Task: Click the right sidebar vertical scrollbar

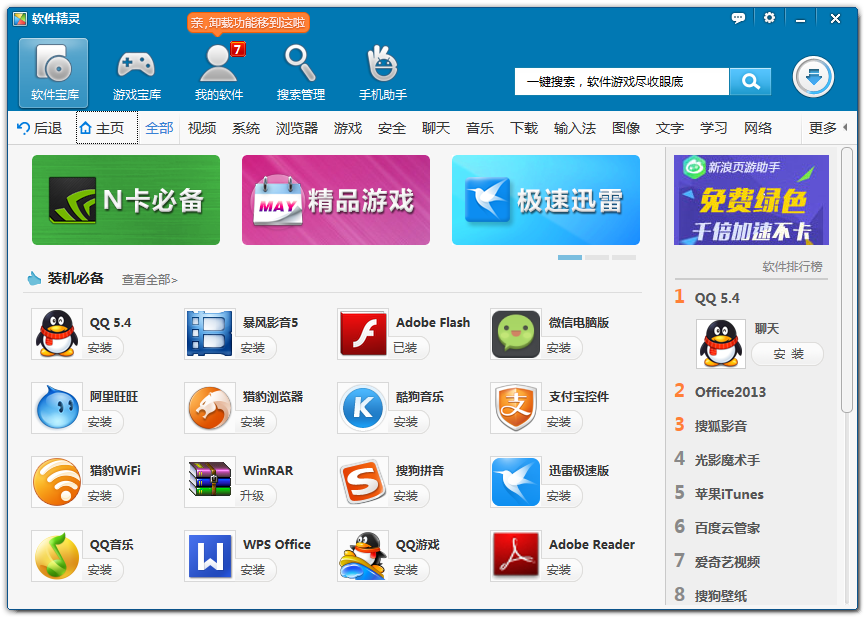Action: click(x=847, y=280)
